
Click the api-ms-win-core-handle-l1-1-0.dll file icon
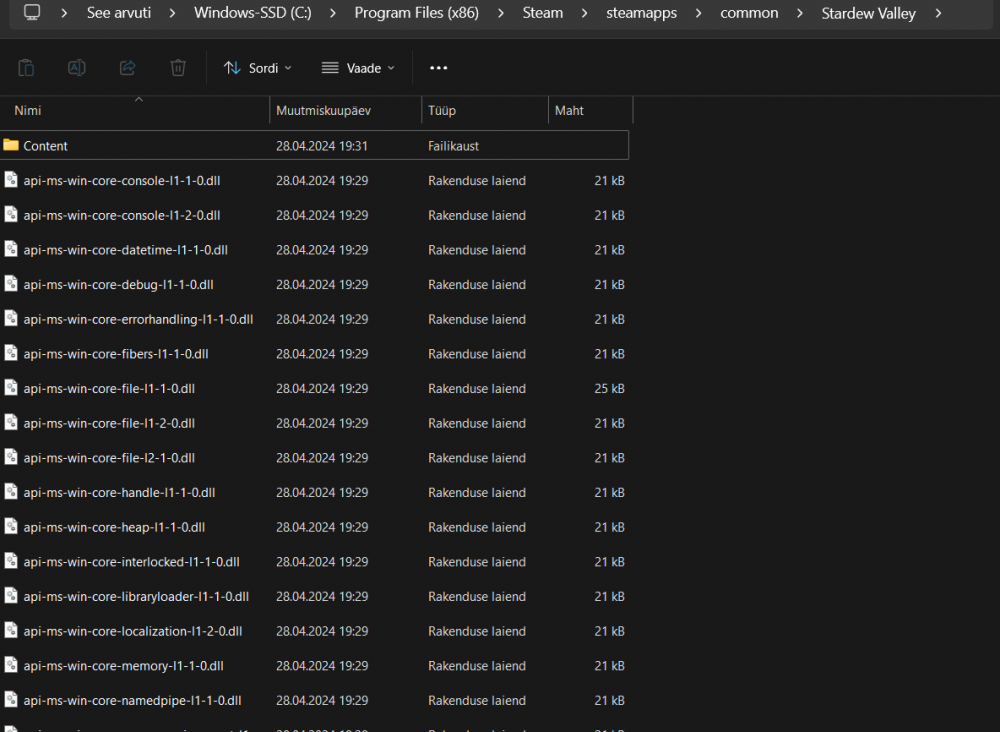point(11,492)
